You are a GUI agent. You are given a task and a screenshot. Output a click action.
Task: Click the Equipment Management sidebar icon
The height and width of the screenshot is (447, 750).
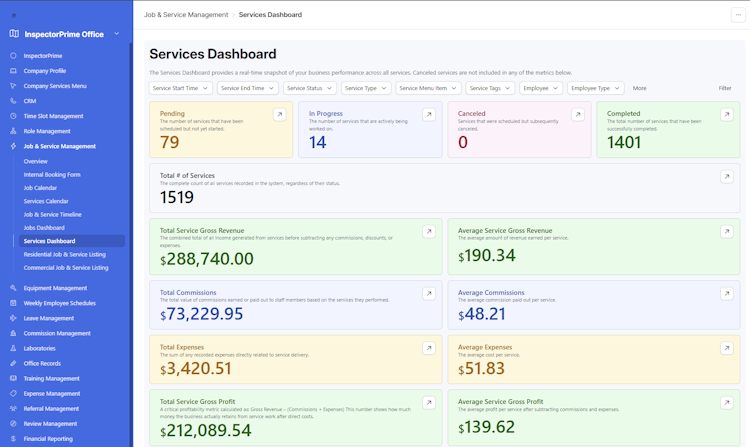13,288
